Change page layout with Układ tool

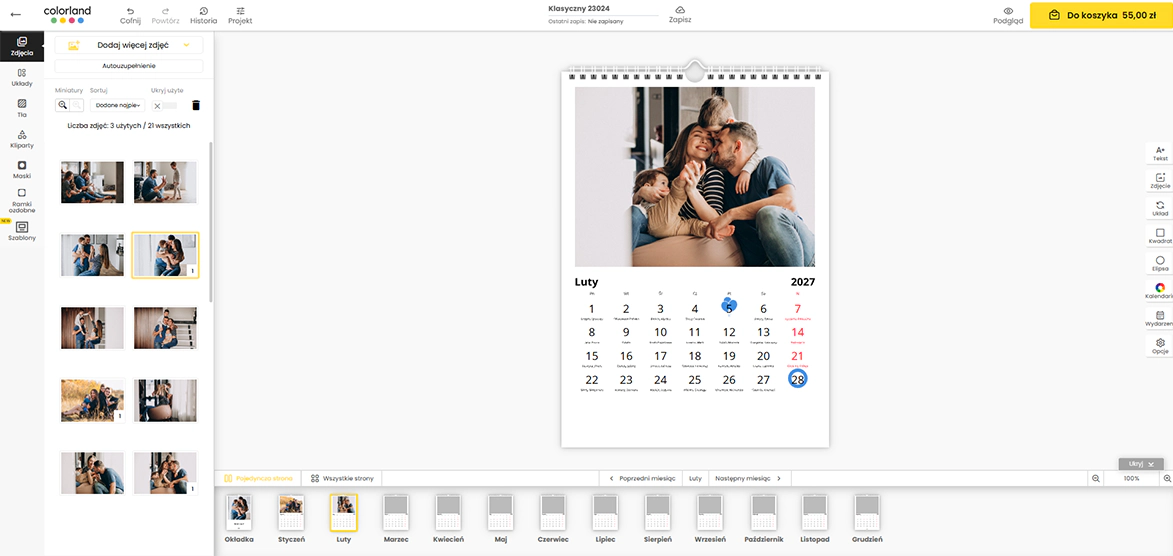[x=1160, y=208]
